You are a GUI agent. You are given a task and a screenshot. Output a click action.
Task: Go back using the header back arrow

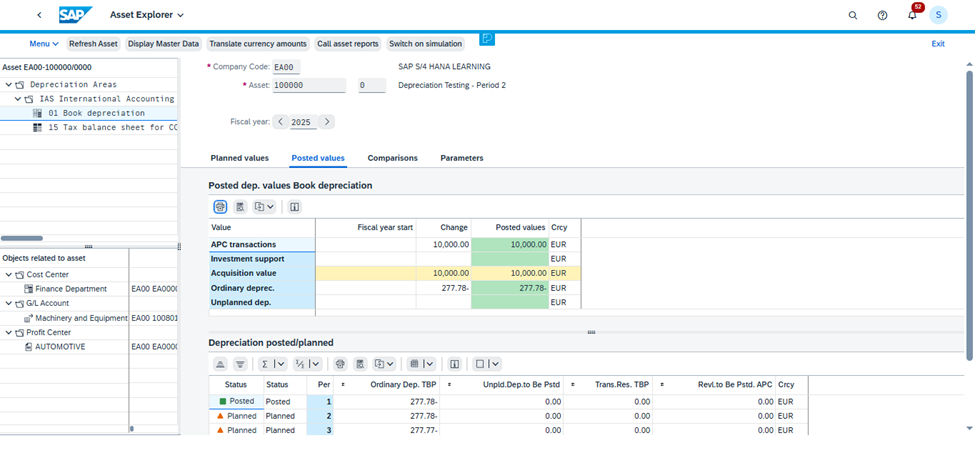(x=40, y=15)
